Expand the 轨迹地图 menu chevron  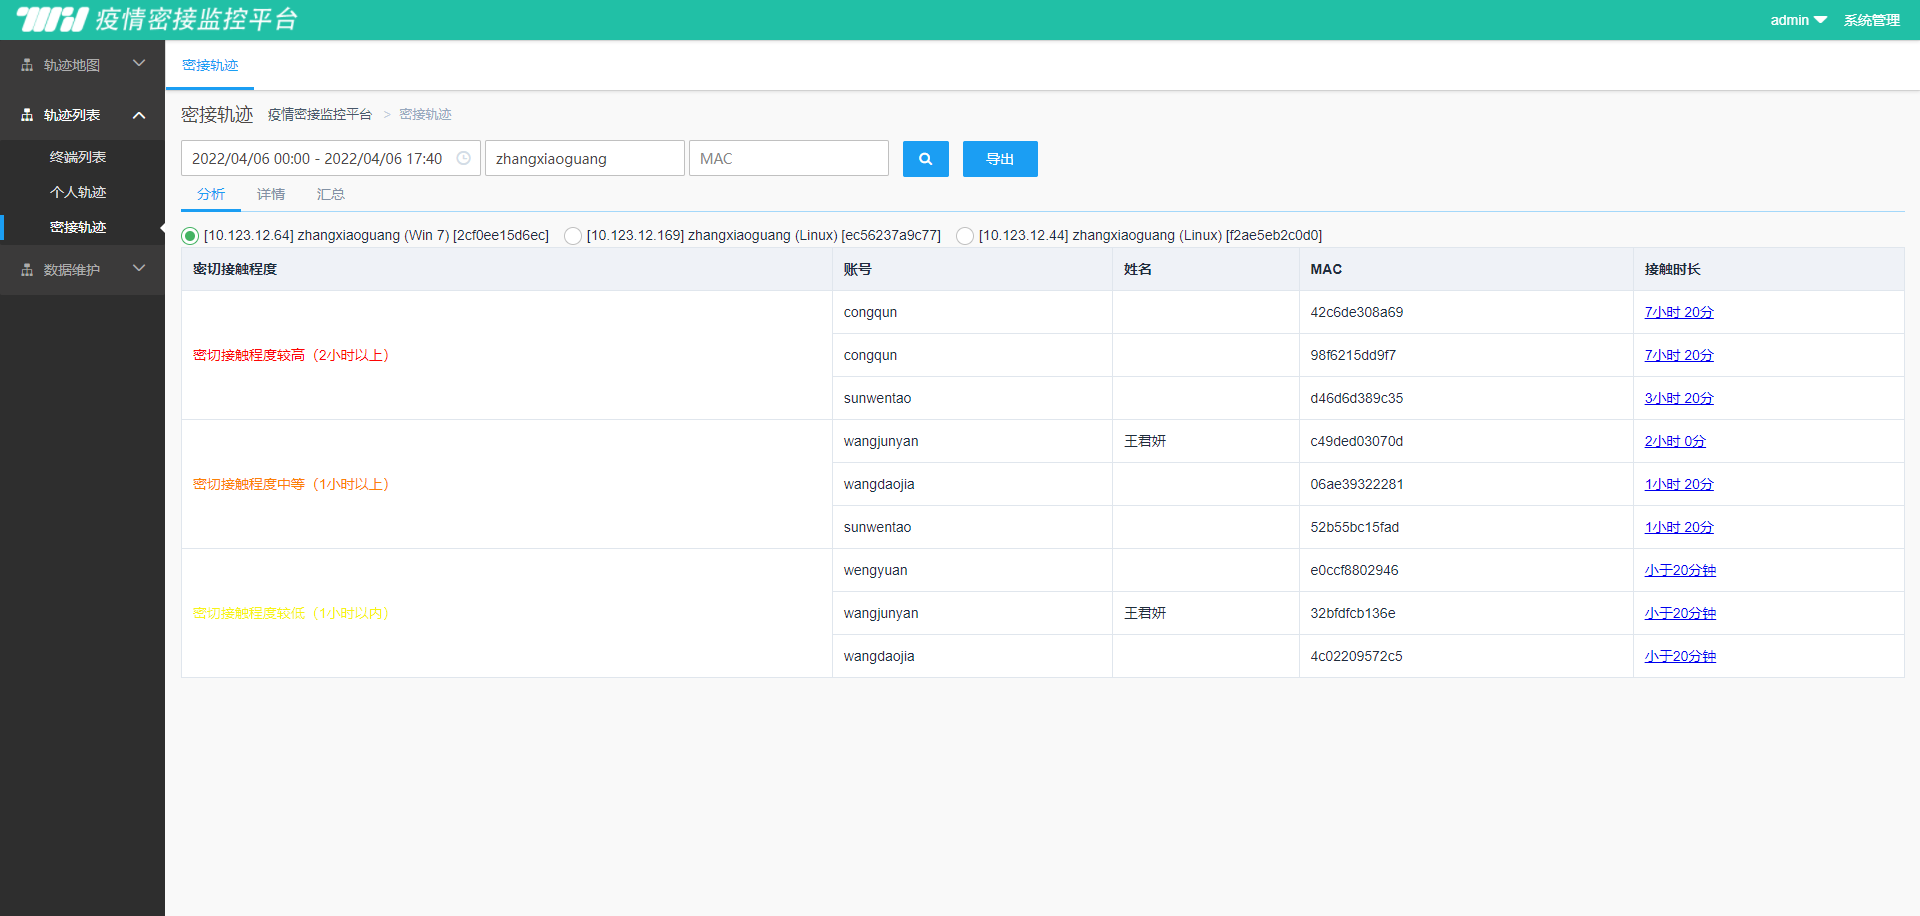pyautogui.click(x=139, y=64)
